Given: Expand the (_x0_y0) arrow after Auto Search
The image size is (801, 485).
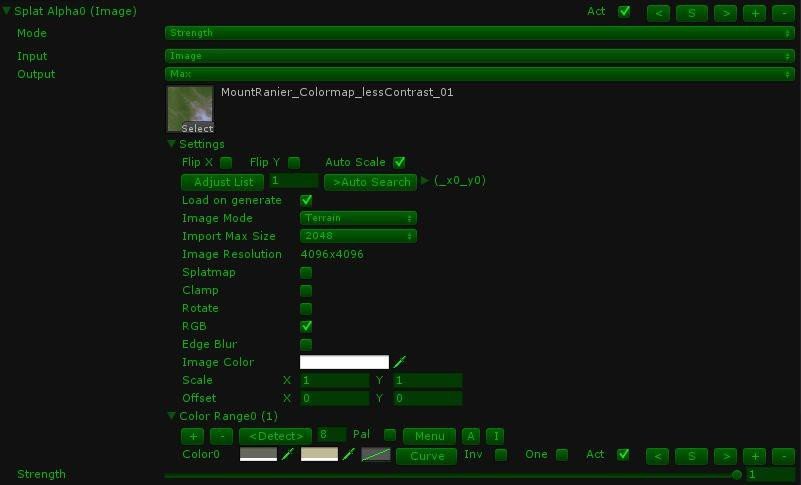Looking at the screenshot, I should coord(425,180).
